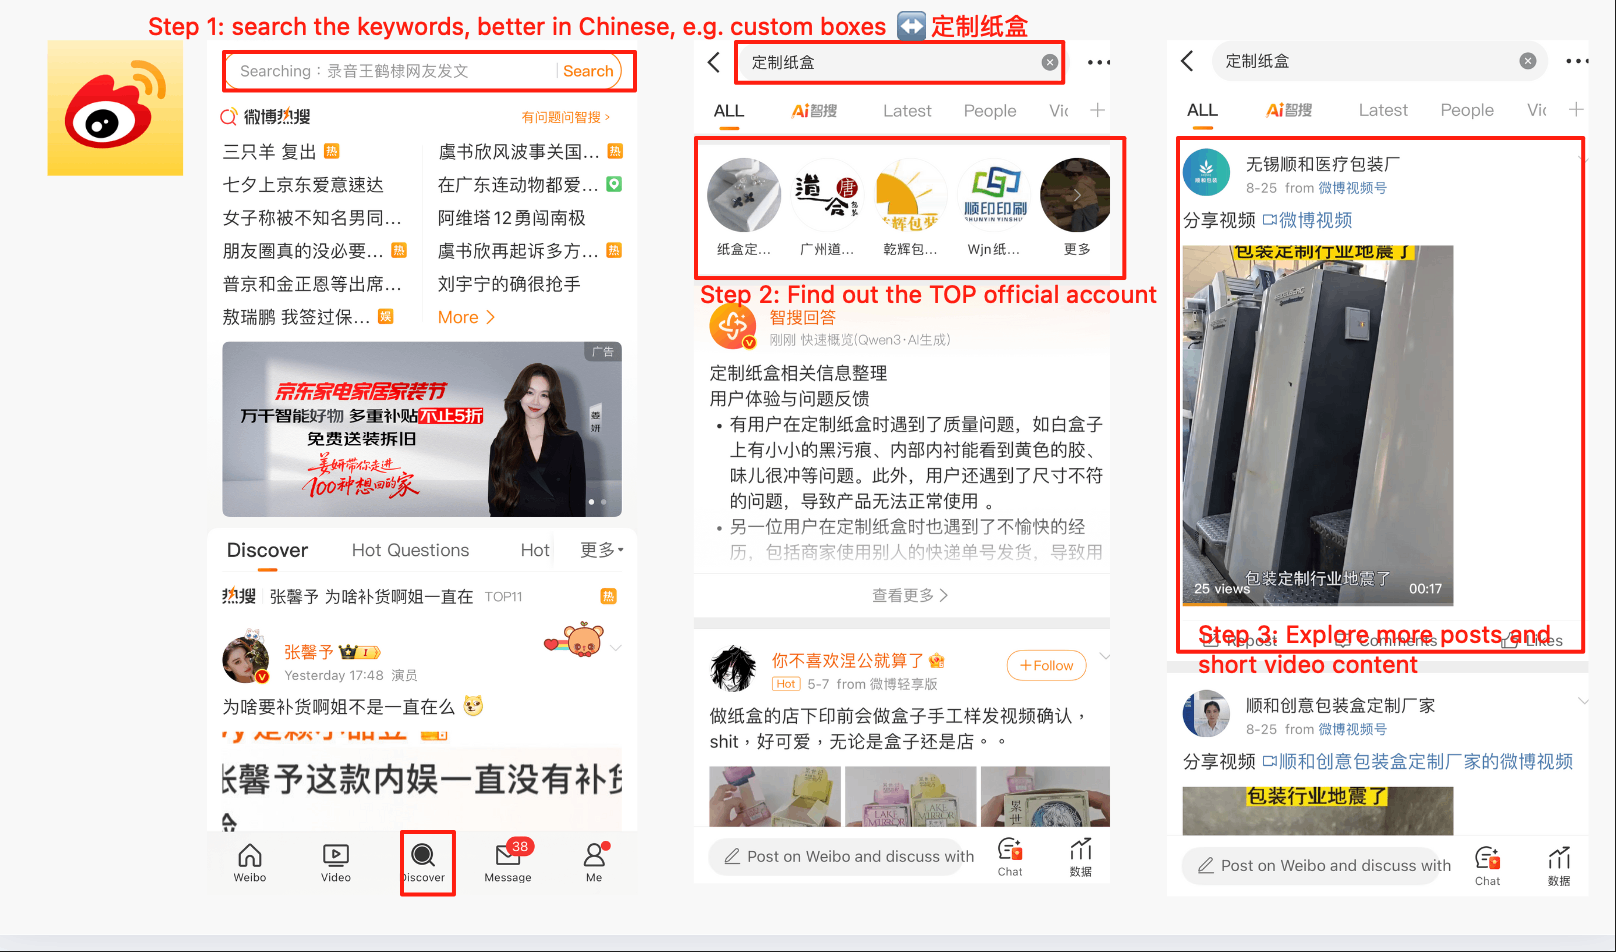Select Ai智搜 tab on right screen
The image size is (1616, 952).
[x=1289, y=110]
